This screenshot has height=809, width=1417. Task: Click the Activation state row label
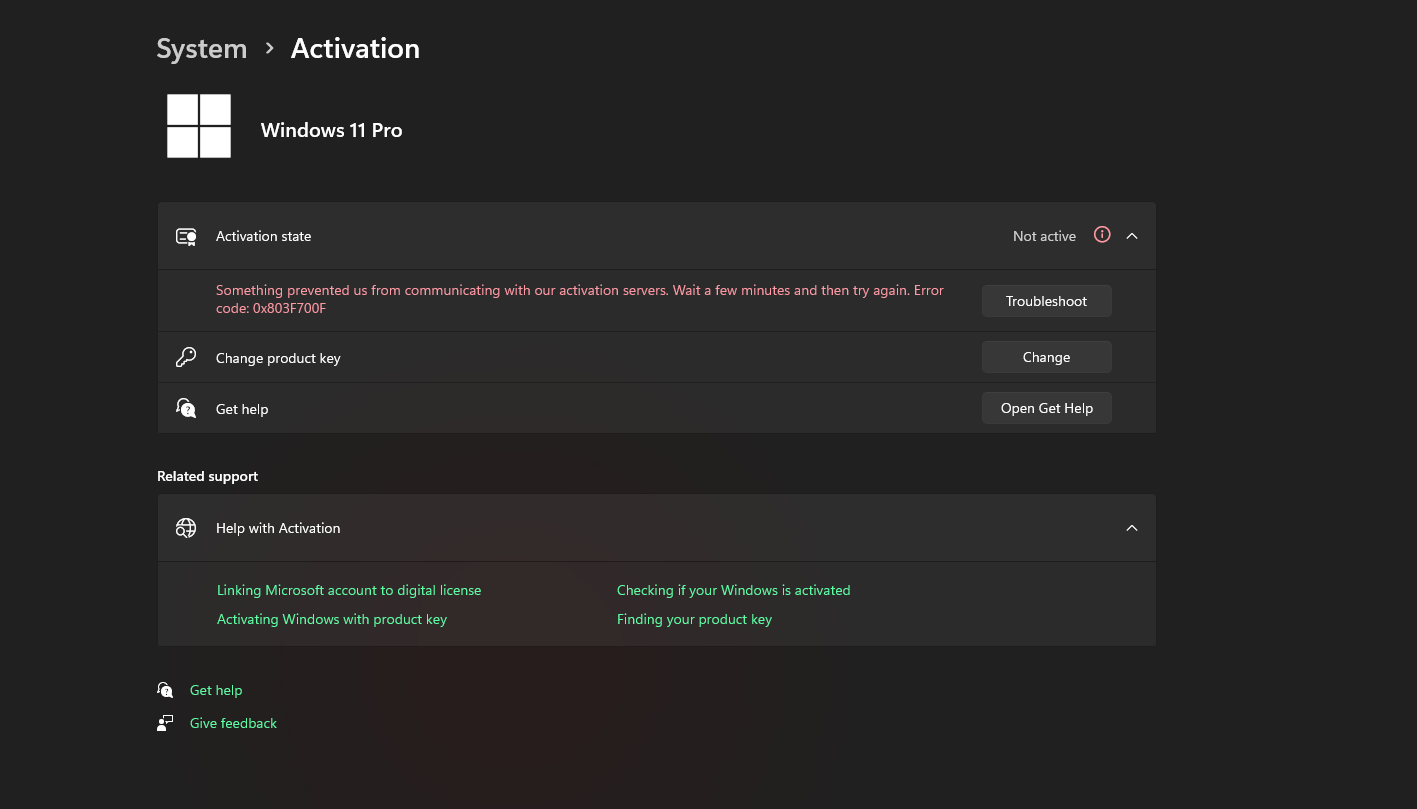263,236
